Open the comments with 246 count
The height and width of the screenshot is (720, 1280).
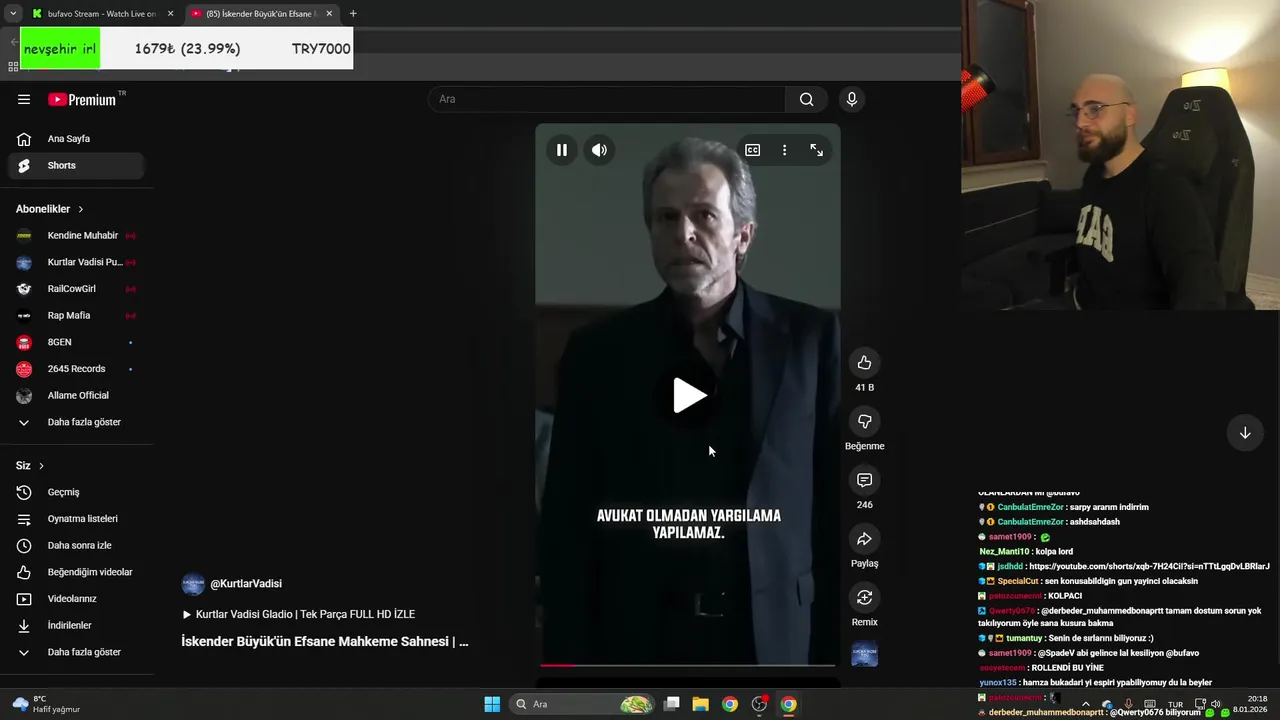click(864, 480)
